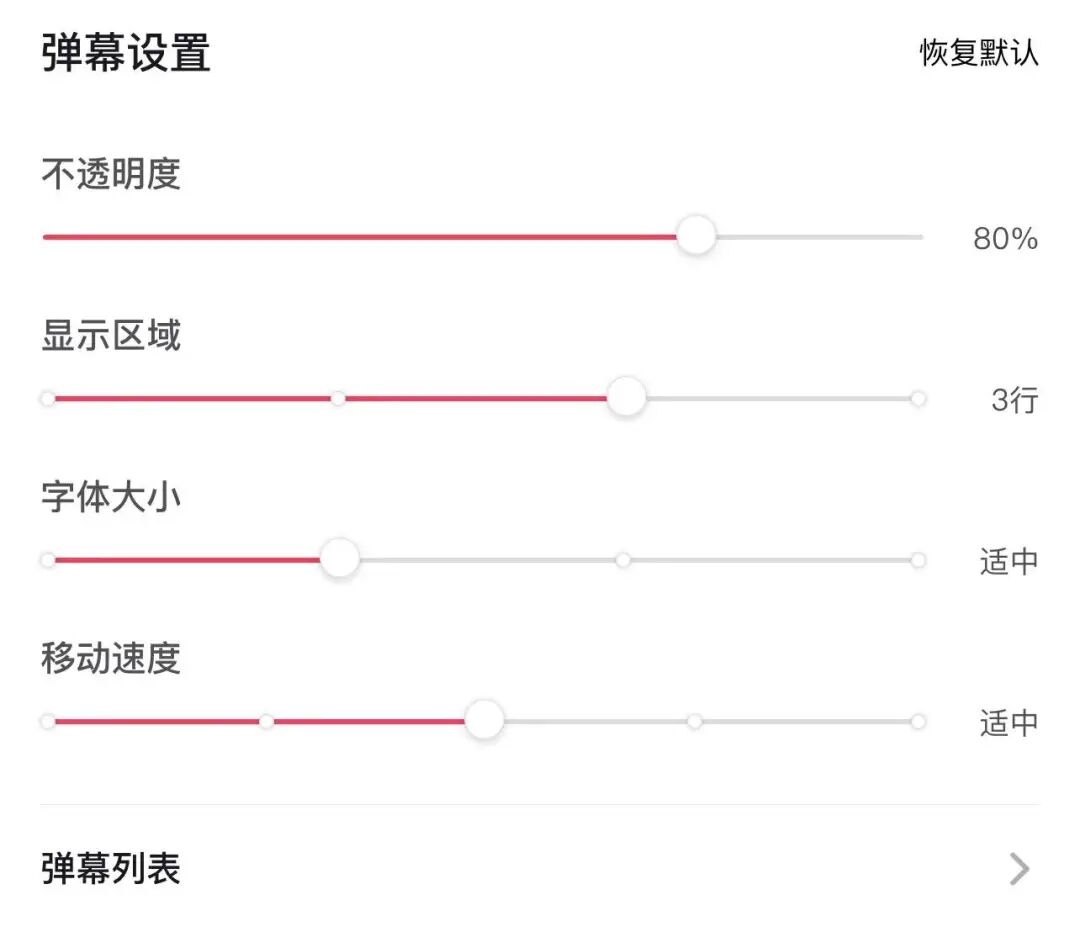This screenshot has height=932, width=1080.
Task: Open the 弹幕列表 screen
Action: pyautogui.click(x=110, y=870)
